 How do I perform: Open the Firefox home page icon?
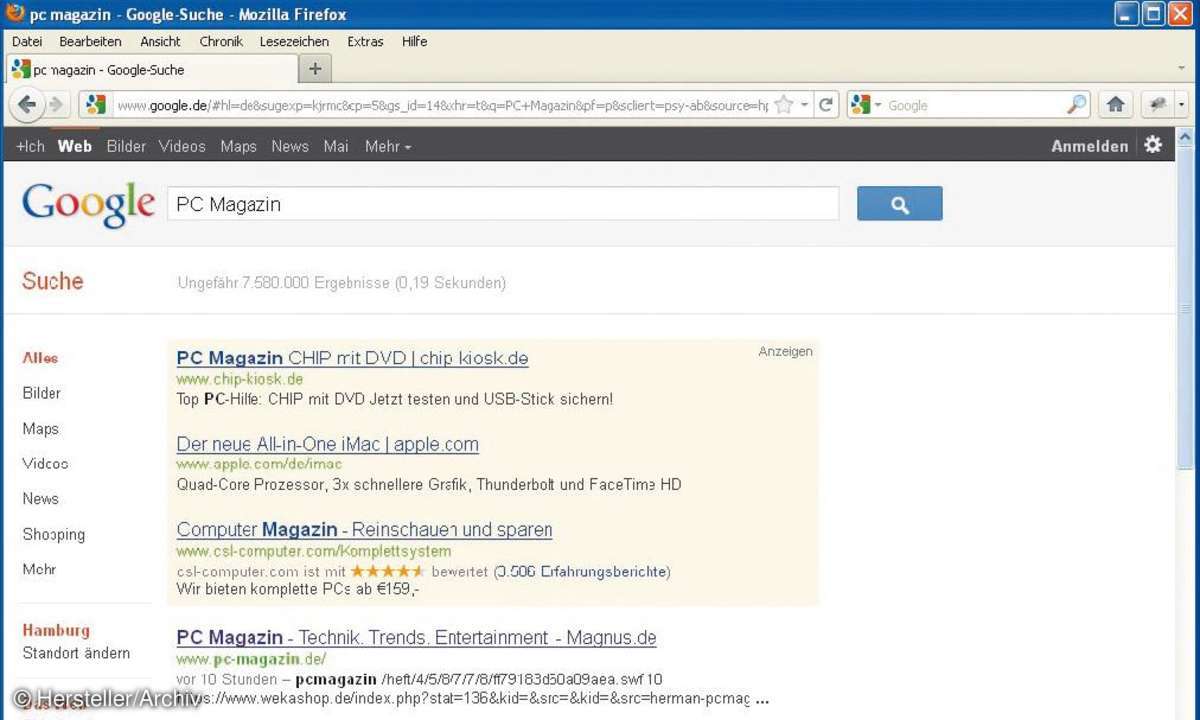pyautogui.click(x=1116, y=104)
